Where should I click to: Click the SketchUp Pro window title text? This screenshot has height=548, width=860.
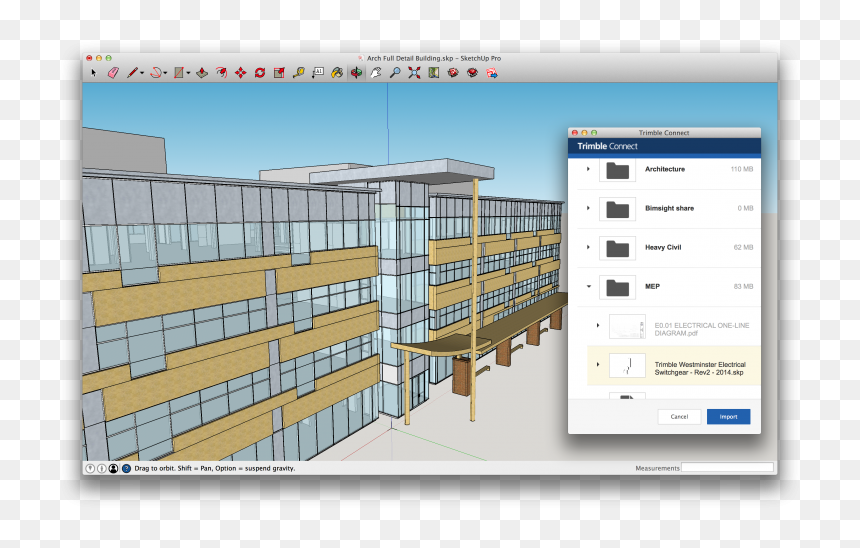coord(434,58)
